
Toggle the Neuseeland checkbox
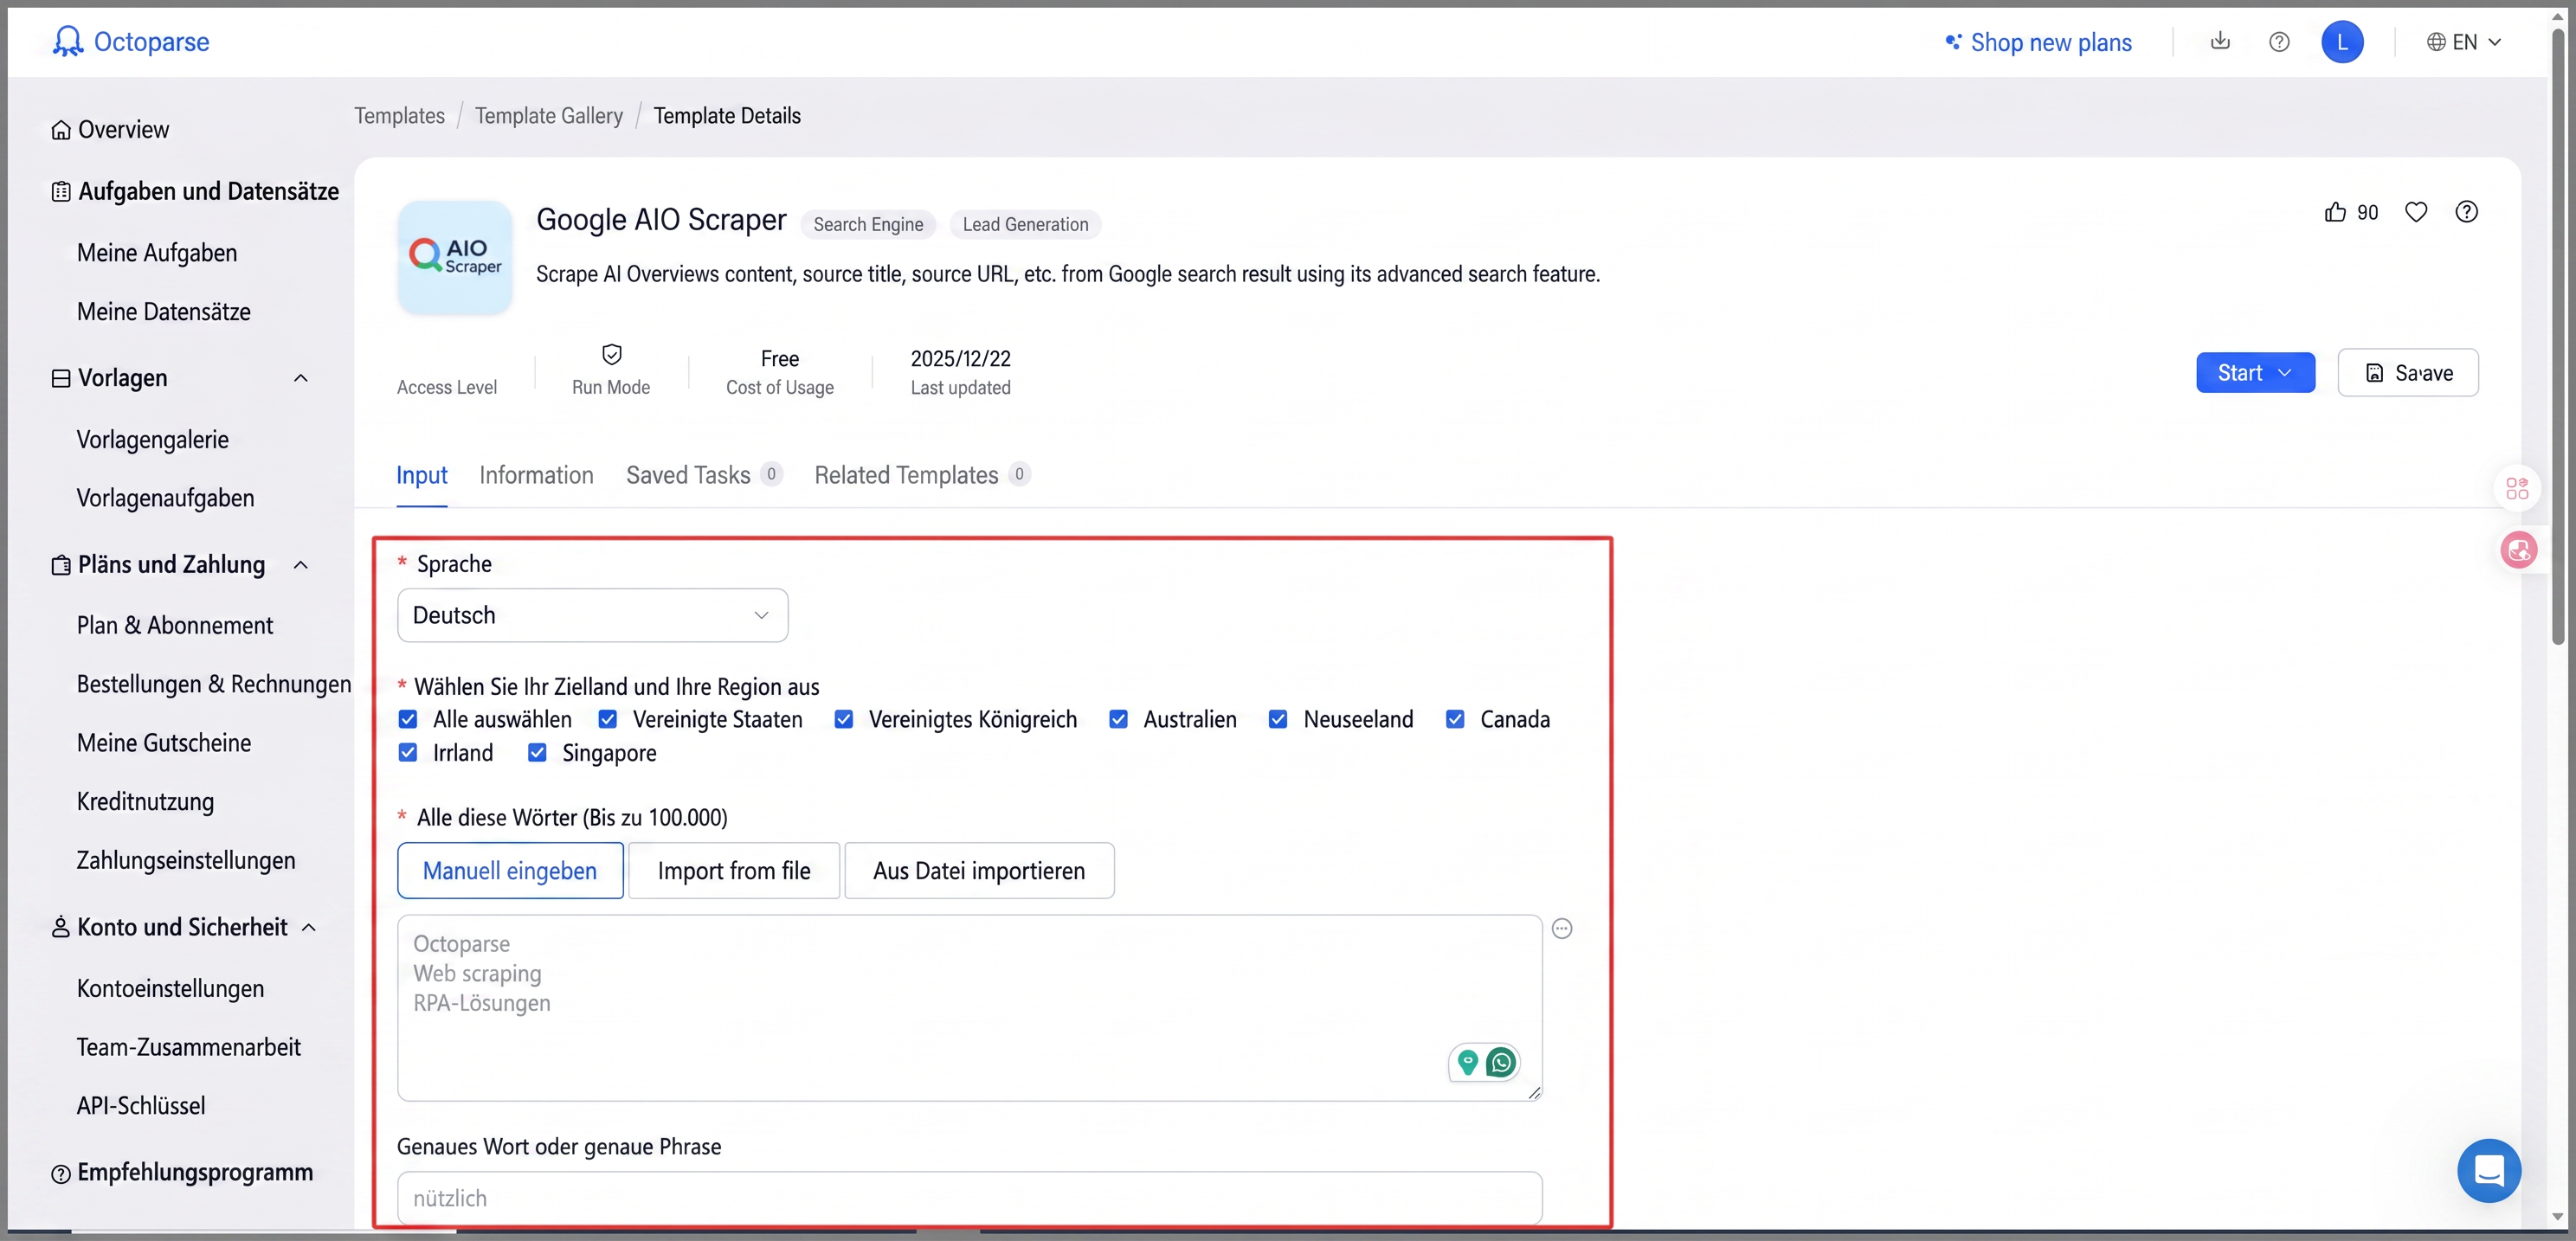pos(1277,719)
